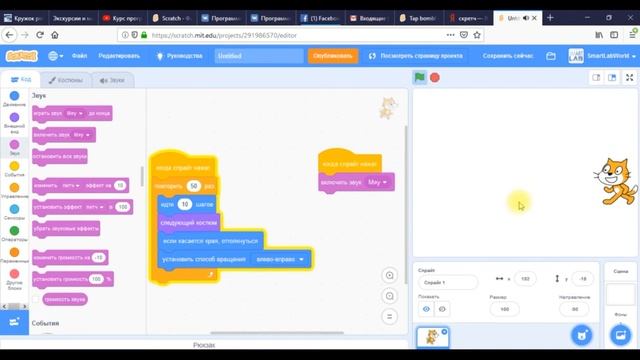640x360 pixels.
Task: Open the Sensing blocks category
Action: click(x=14, y=212)
